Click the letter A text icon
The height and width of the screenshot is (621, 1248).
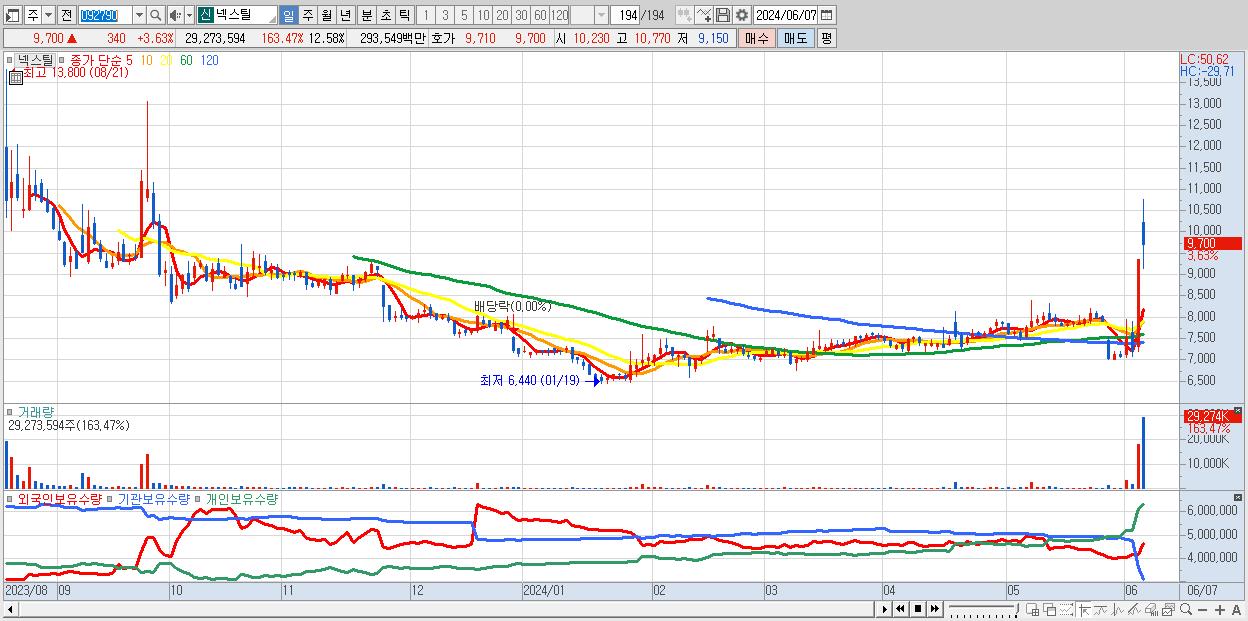point(1236,610)
